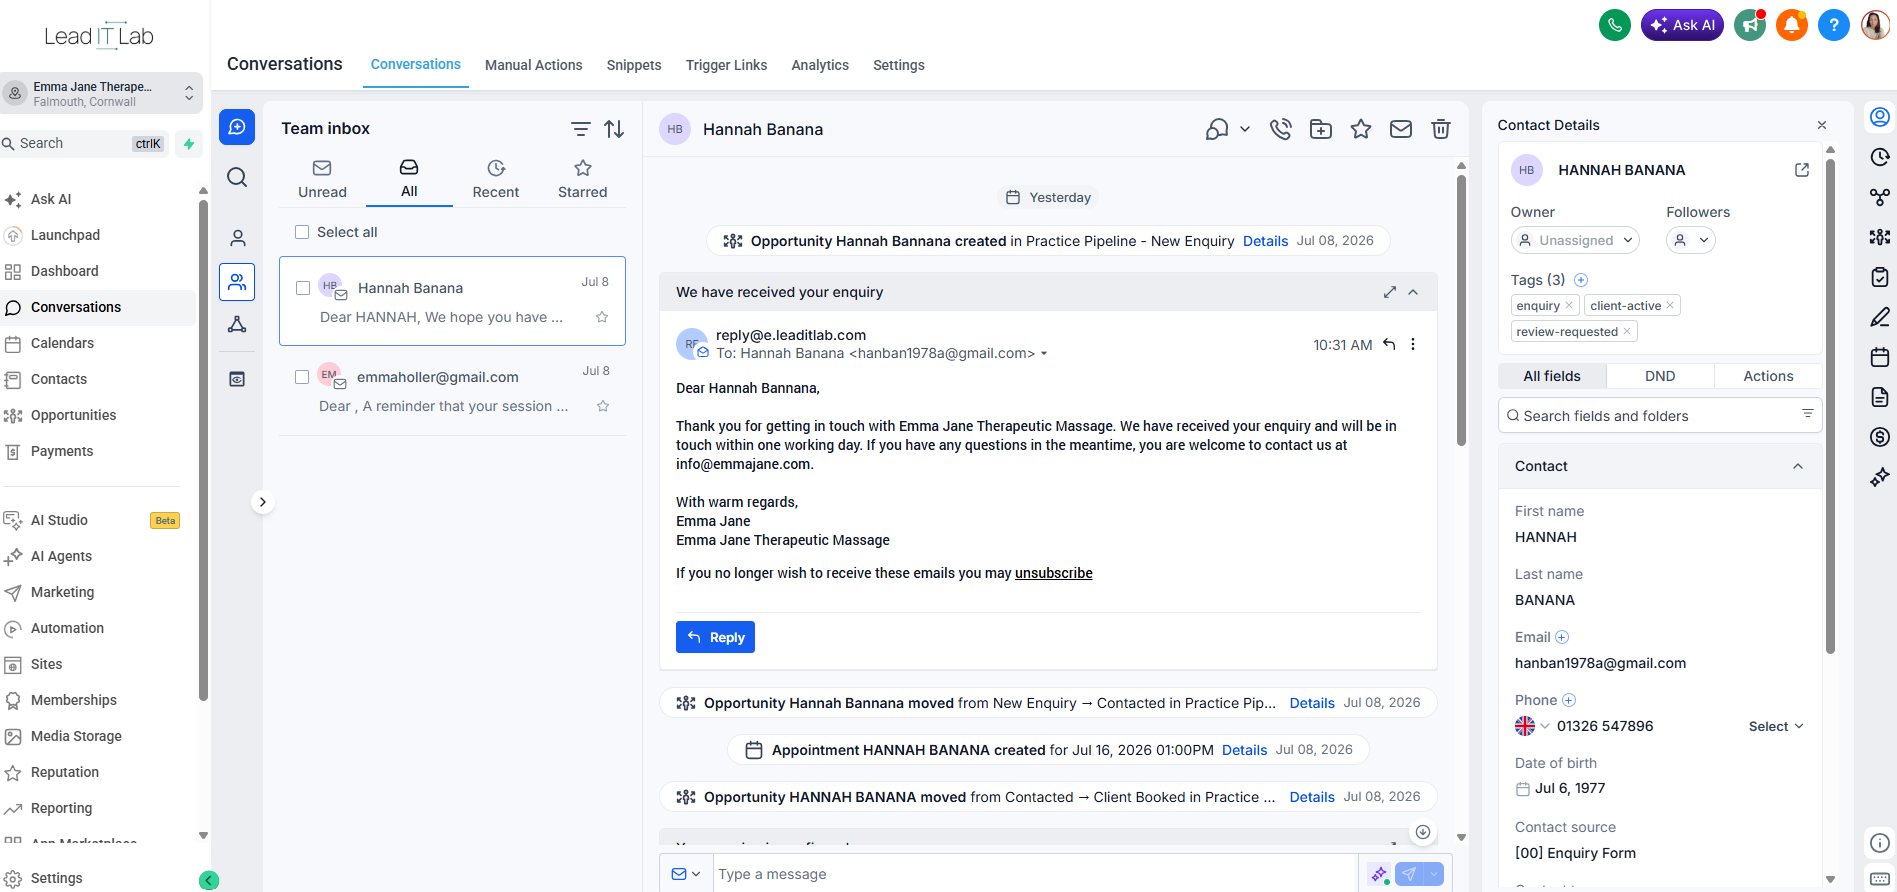Mark conversation unread via envelope icon
This screenshot has width=1897, height=892.
1401,129
